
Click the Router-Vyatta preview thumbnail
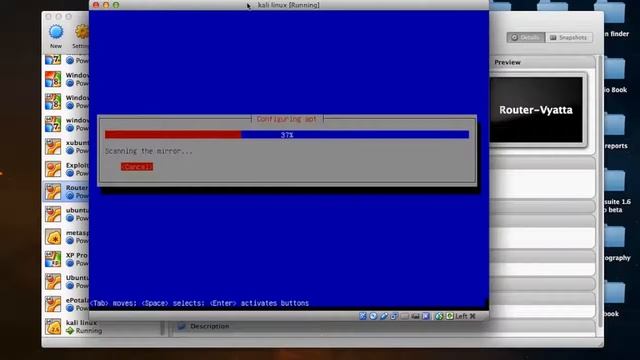click(536, 110)
